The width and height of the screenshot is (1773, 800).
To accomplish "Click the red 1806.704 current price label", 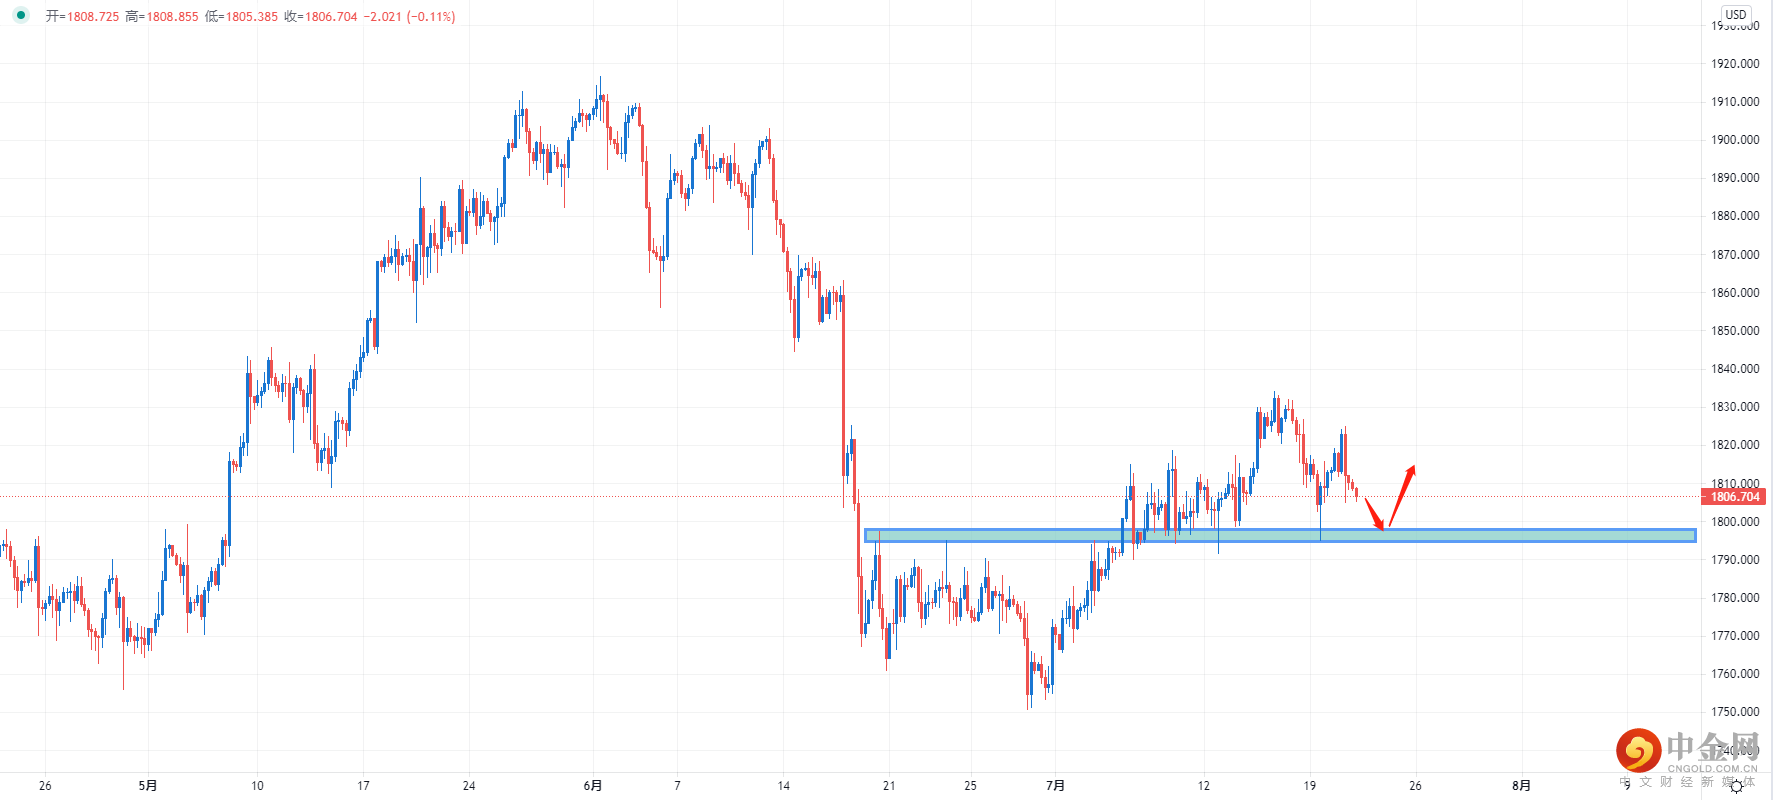I will (x=1734, y=497).
